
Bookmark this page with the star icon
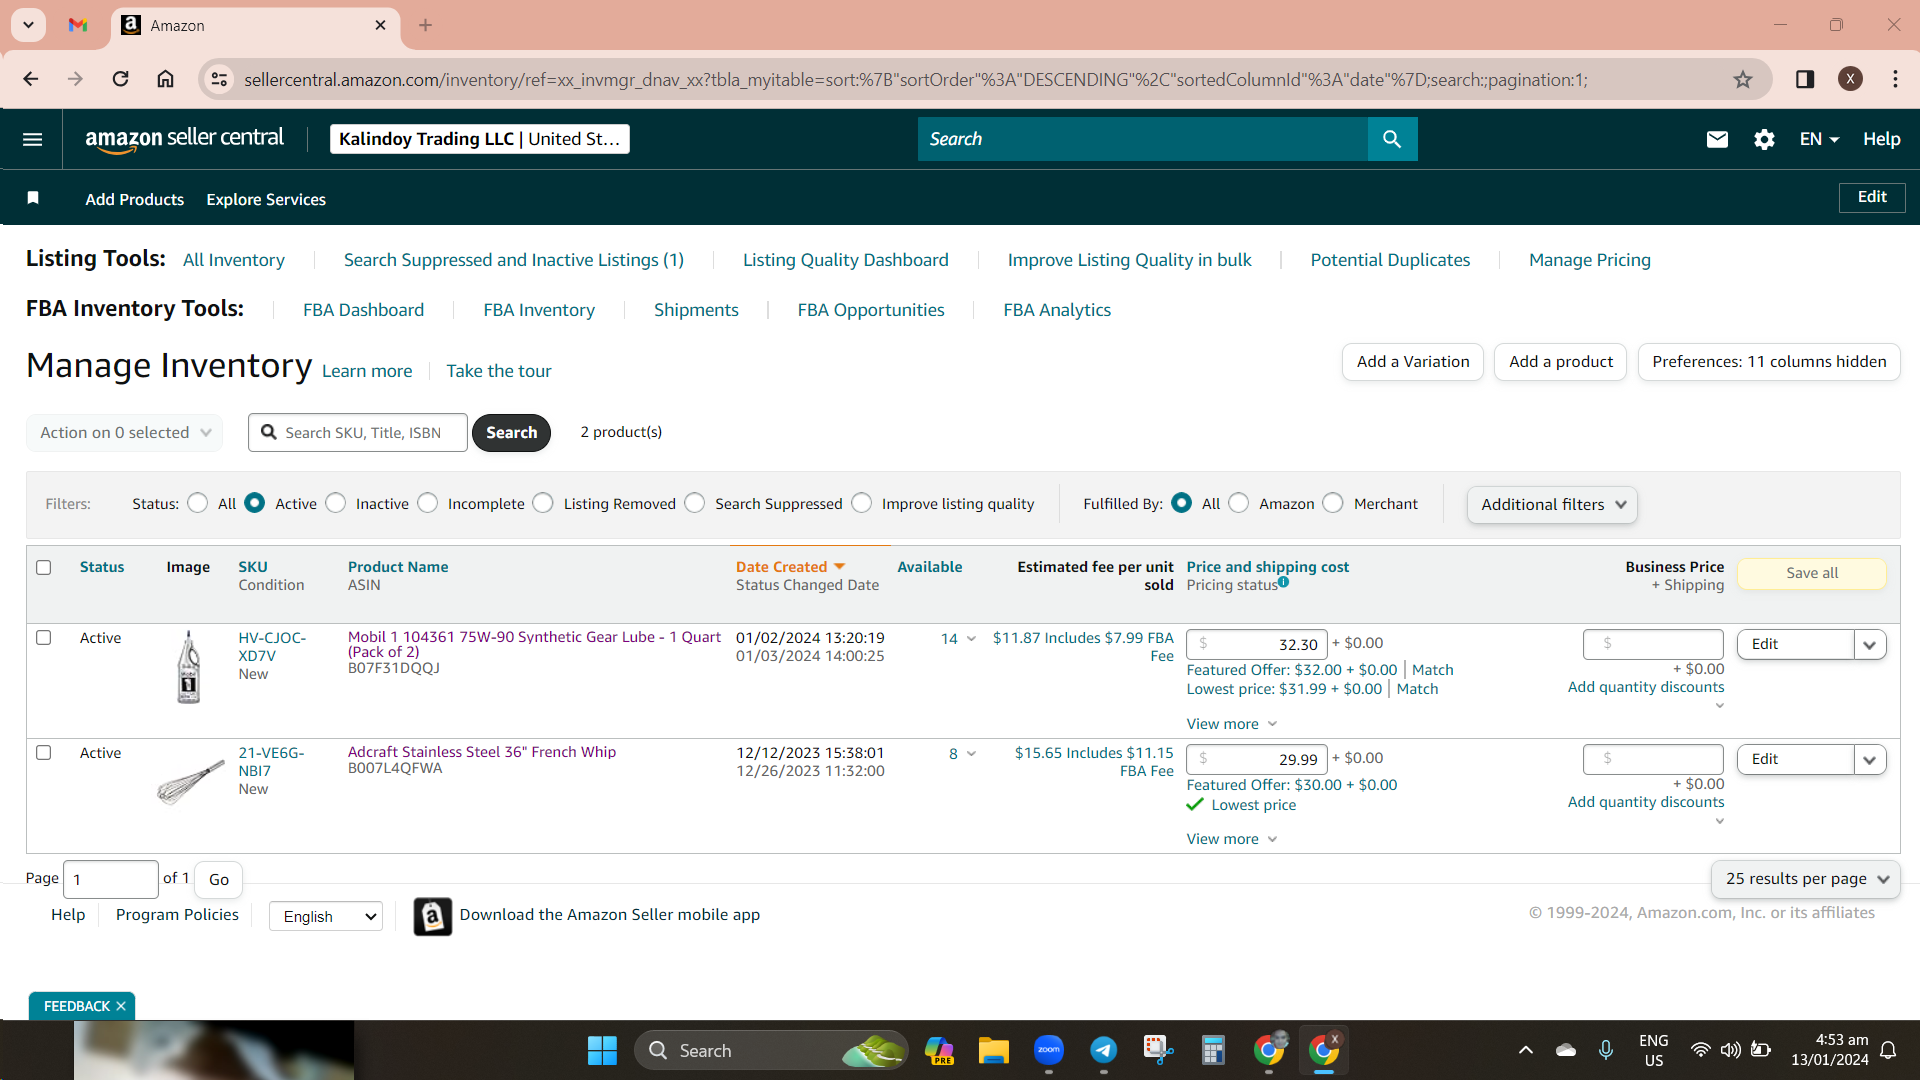(1743, 79)
